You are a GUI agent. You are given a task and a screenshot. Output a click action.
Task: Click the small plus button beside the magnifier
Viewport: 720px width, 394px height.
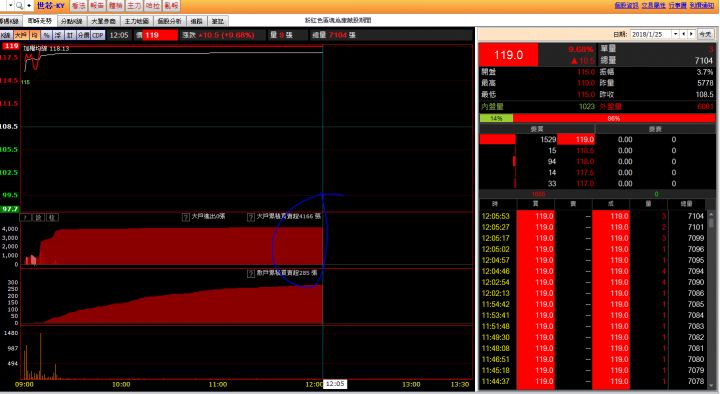(x=29, y=6)
